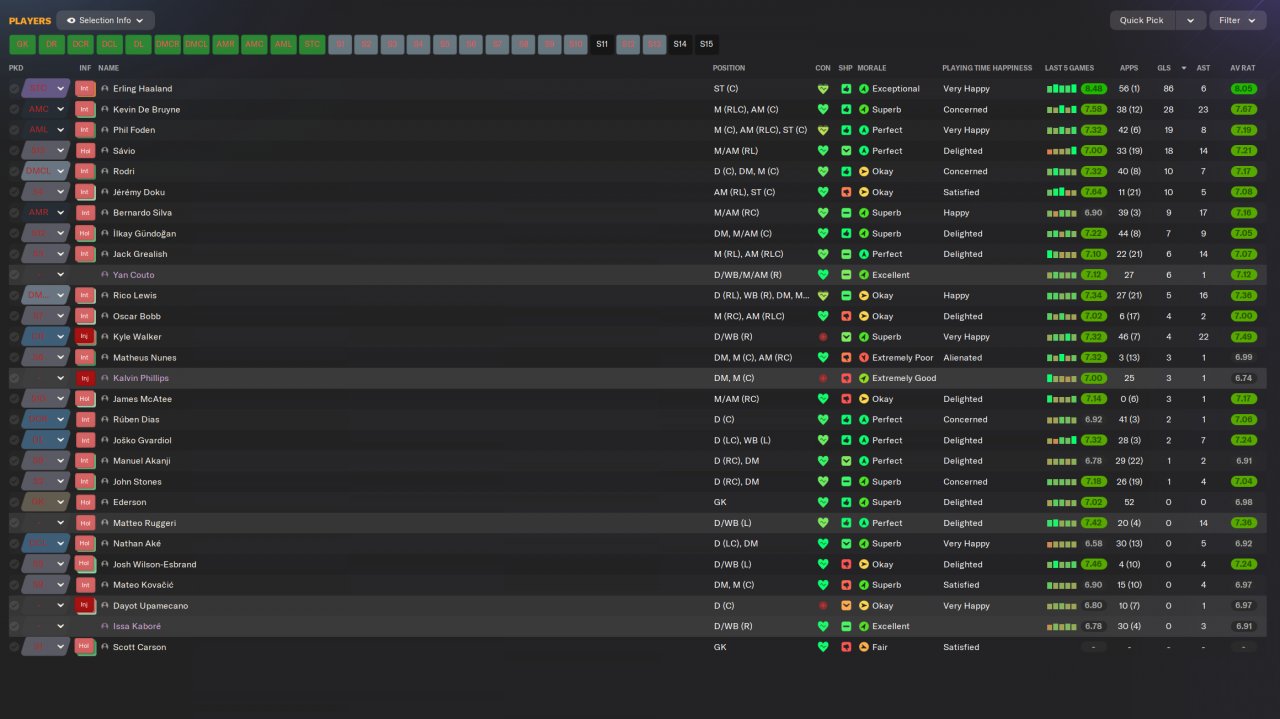This screenshot has width=1280, height=719.
Task: Sort by the MORALE column header
Action: click(x=872, y=68)
